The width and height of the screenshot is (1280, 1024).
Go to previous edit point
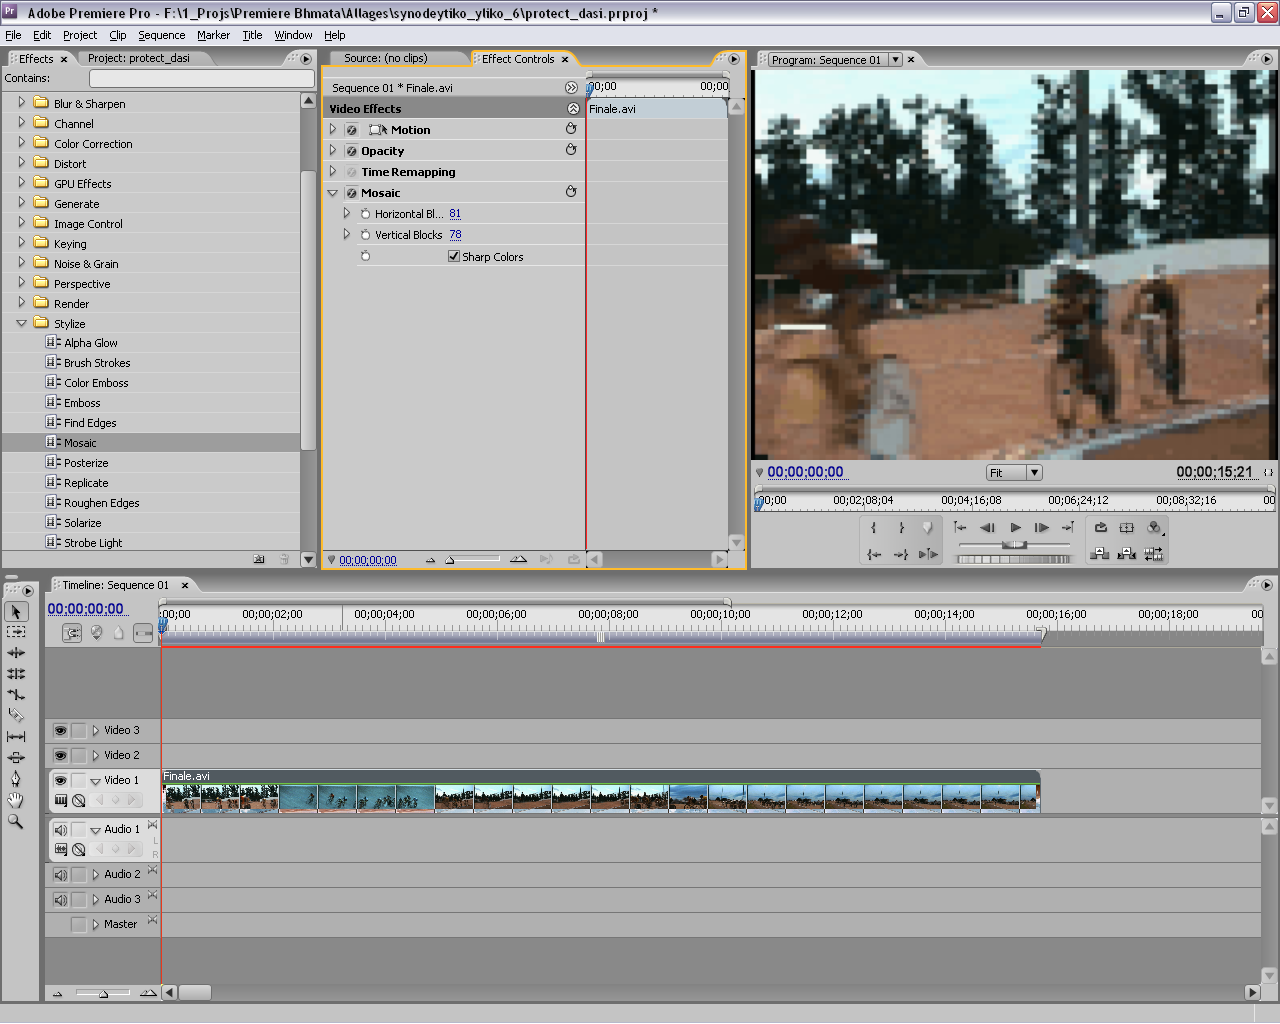960,528
